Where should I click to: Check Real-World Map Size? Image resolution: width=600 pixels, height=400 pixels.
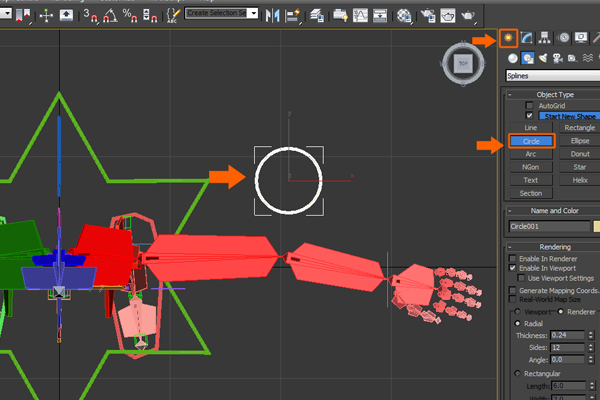point(513,299)
